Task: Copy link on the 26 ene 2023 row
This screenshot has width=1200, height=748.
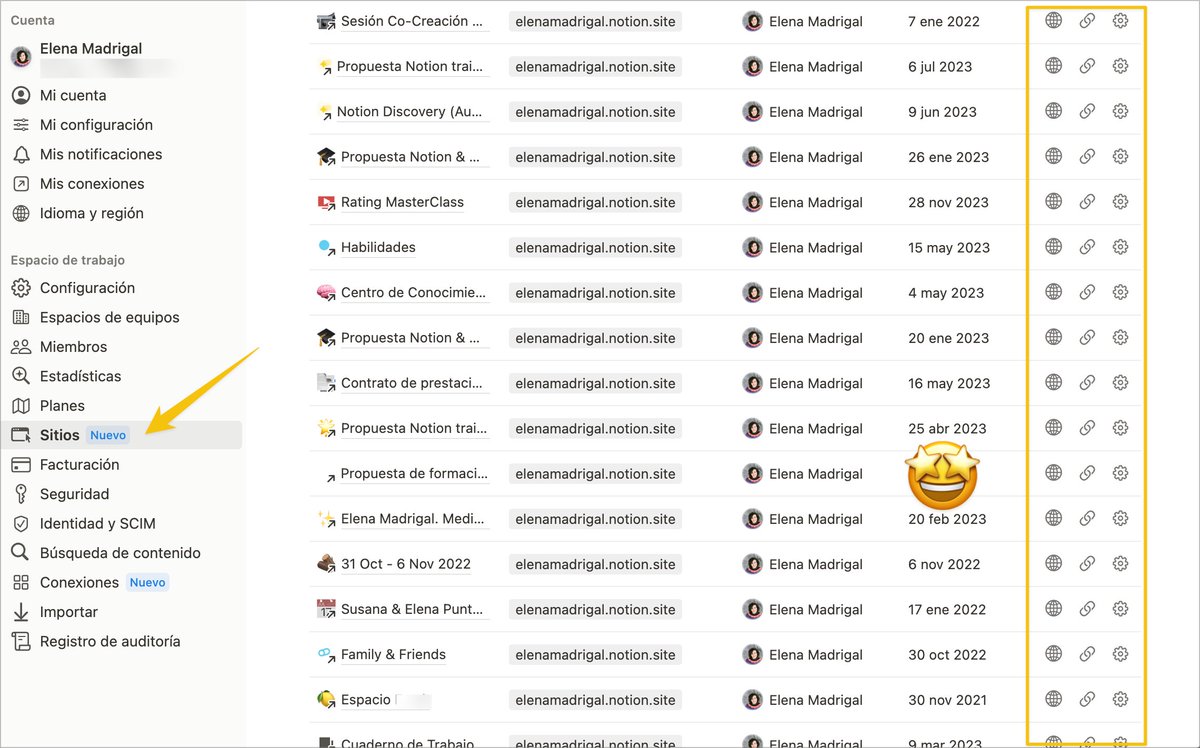Action: (1087, 156)
